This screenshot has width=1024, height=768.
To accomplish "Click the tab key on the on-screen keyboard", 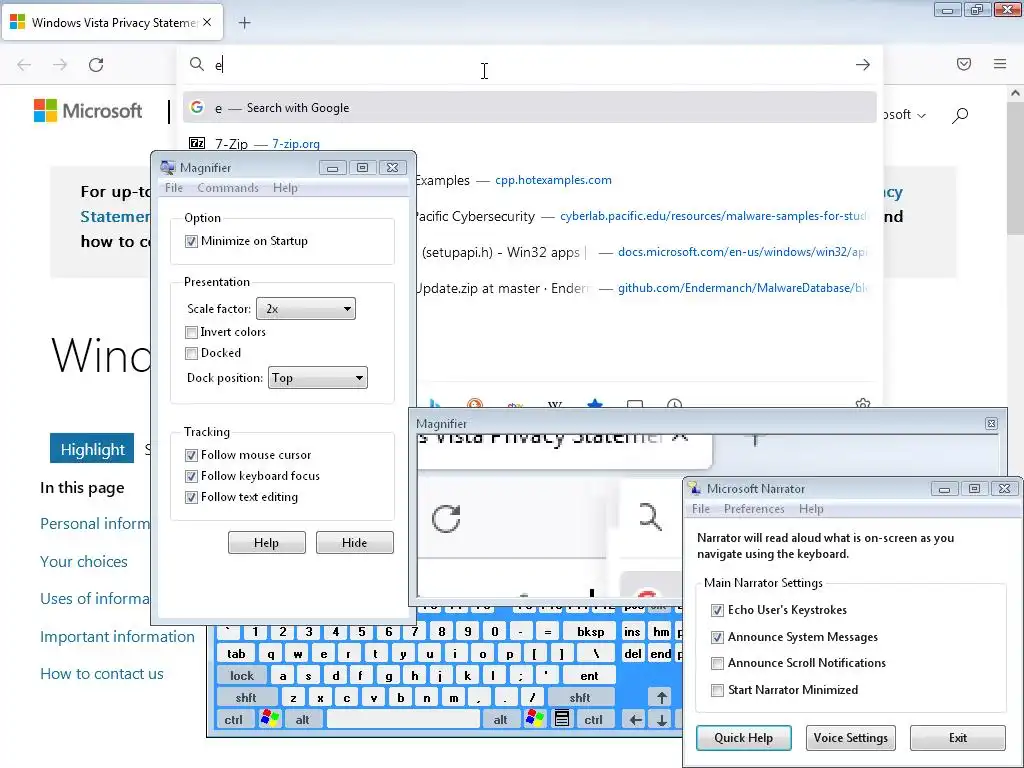I will (x=236, y=654).
